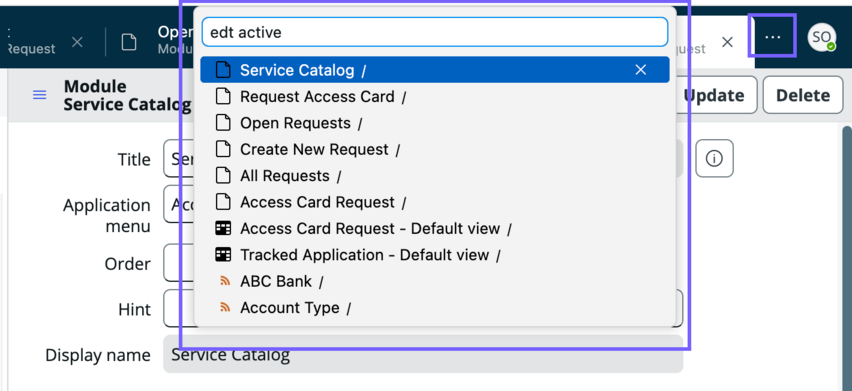Open the SO user avatar menu
Screen dimensions: 852x391
point(821,37)
